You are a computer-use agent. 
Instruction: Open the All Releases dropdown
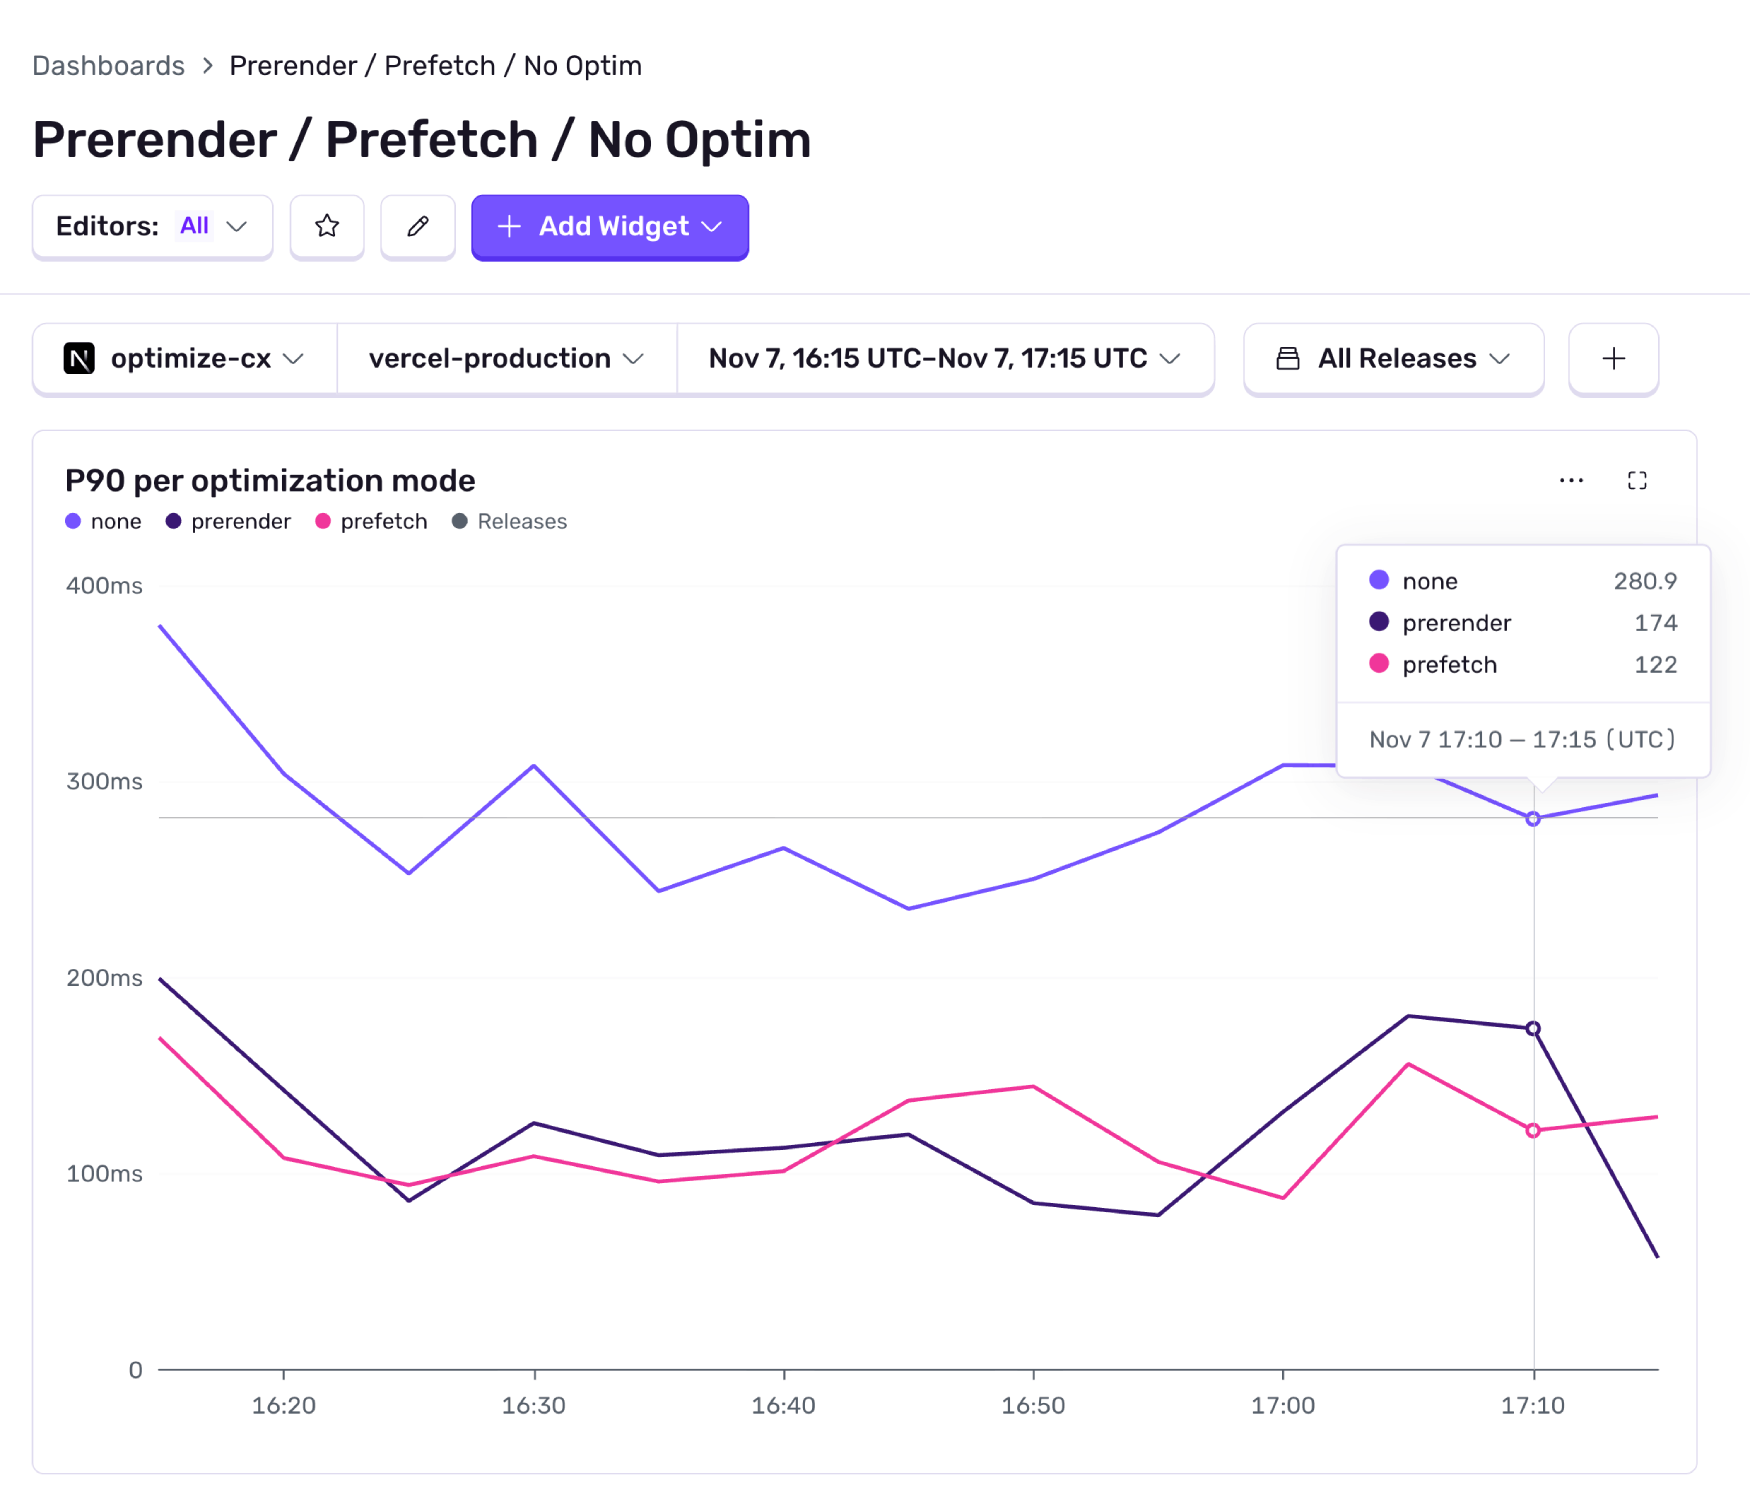point(1394,359)
